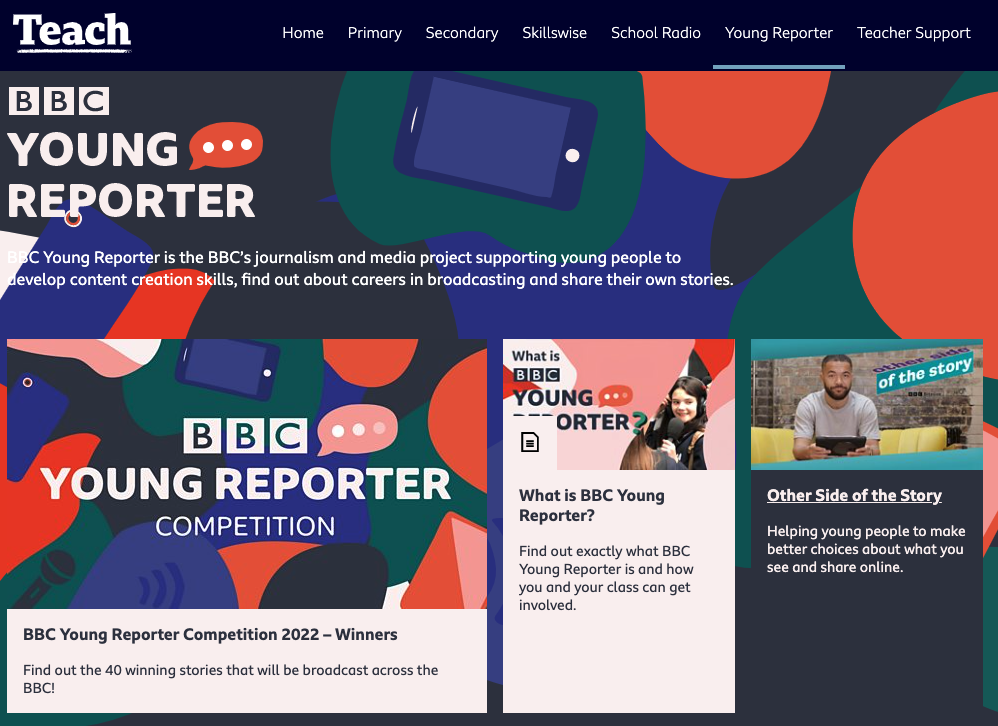
Task: Open the Secondary navigation link
Action: [462, 33]
